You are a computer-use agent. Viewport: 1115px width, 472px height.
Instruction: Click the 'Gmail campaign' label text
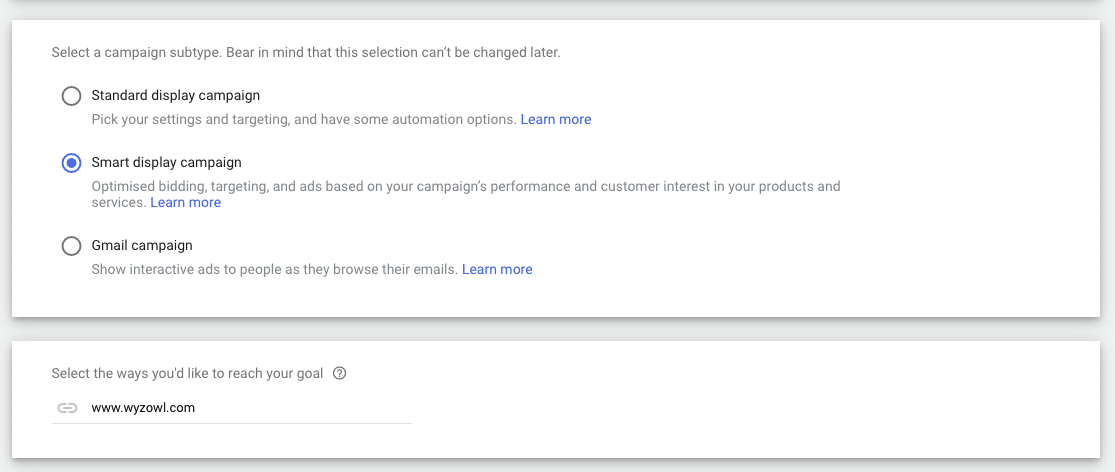(142, 246)
